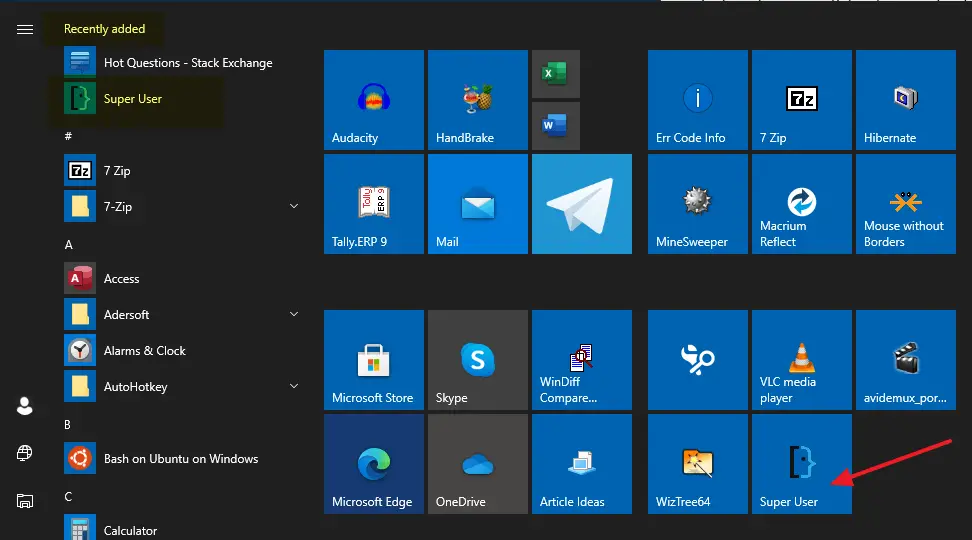This screenshot has height=540, width=972.
Task: Launch the Skype tile
Action: point(478,360)
